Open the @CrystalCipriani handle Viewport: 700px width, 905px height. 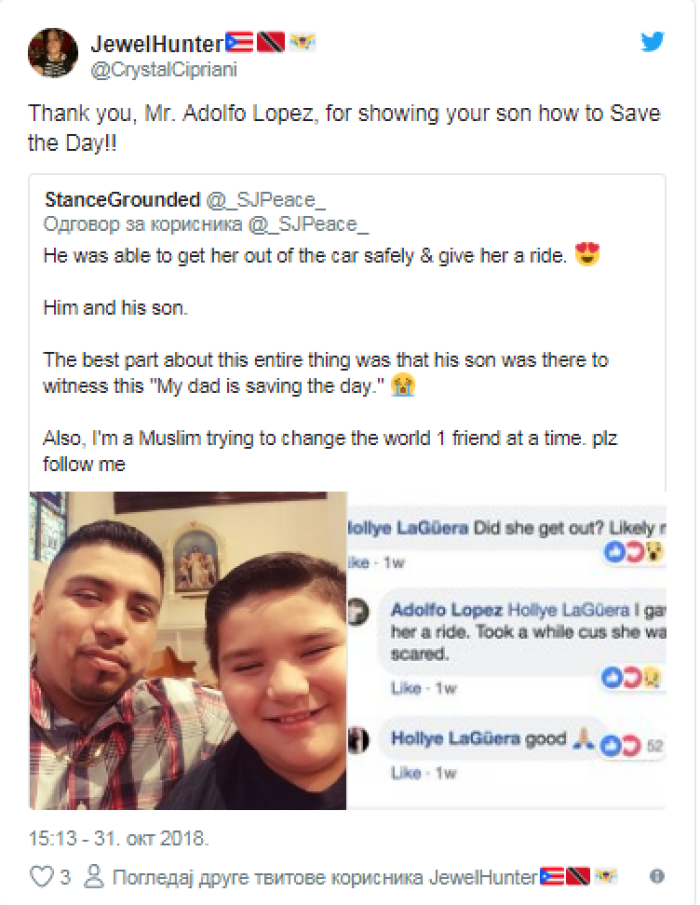[x=164, y=70]
